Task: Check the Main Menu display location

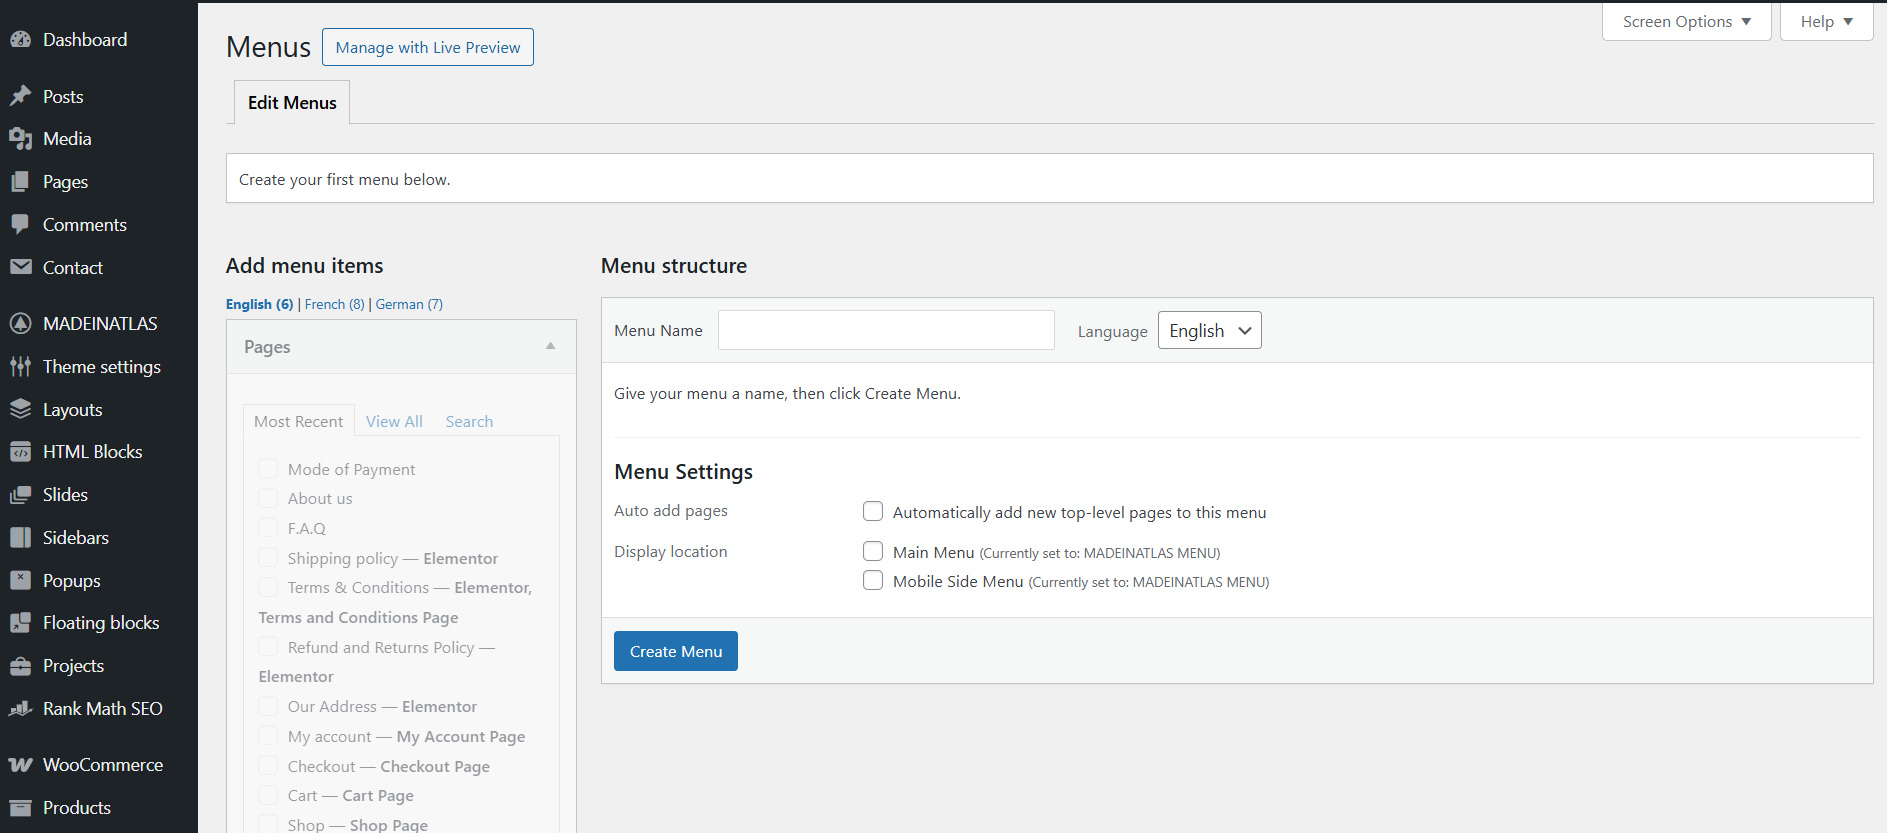Action: pyautogui.click(x=873, y=552)
